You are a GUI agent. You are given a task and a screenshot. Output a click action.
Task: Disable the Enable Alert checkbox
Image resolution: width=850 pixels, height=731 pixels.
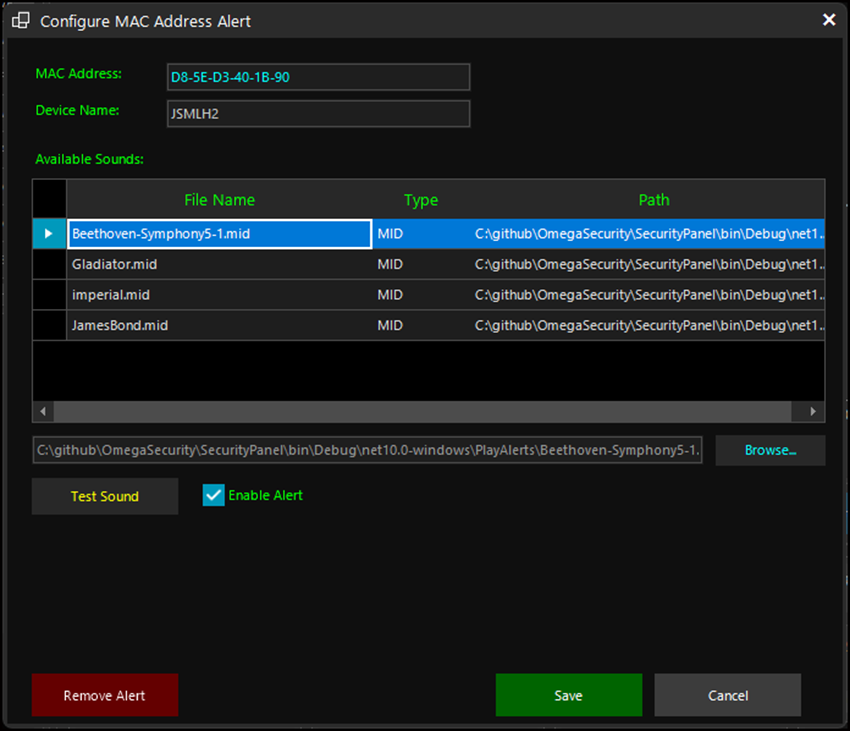(x=213, y=495)
